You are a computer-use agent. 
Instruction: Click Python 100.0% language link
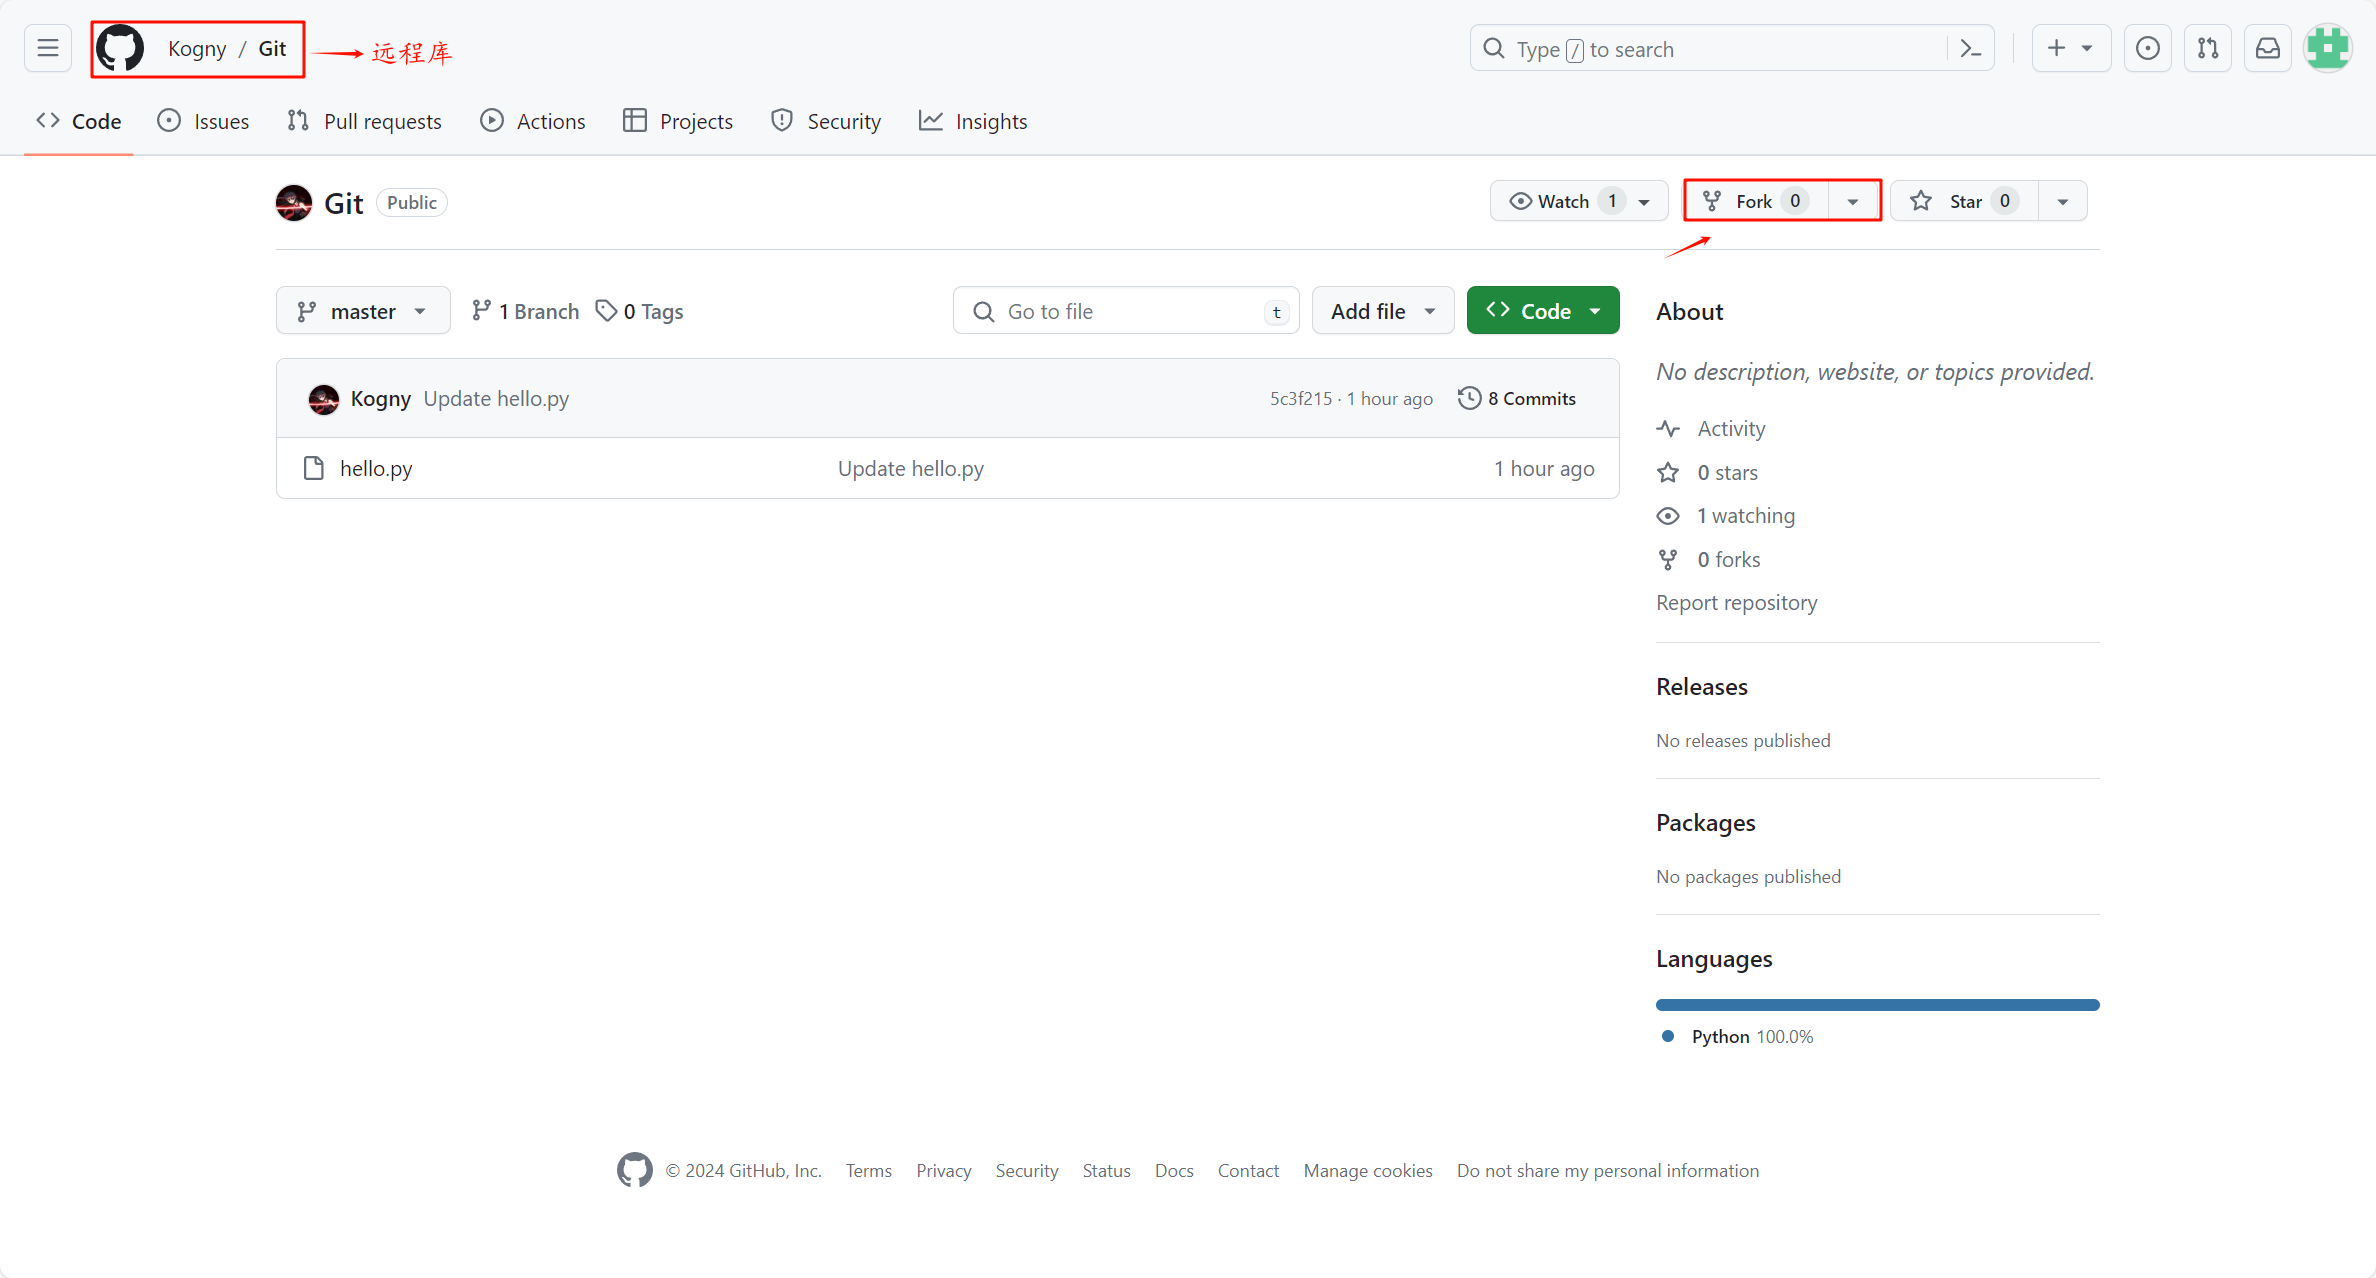pyautogui.click(x=1752, y=1037)
